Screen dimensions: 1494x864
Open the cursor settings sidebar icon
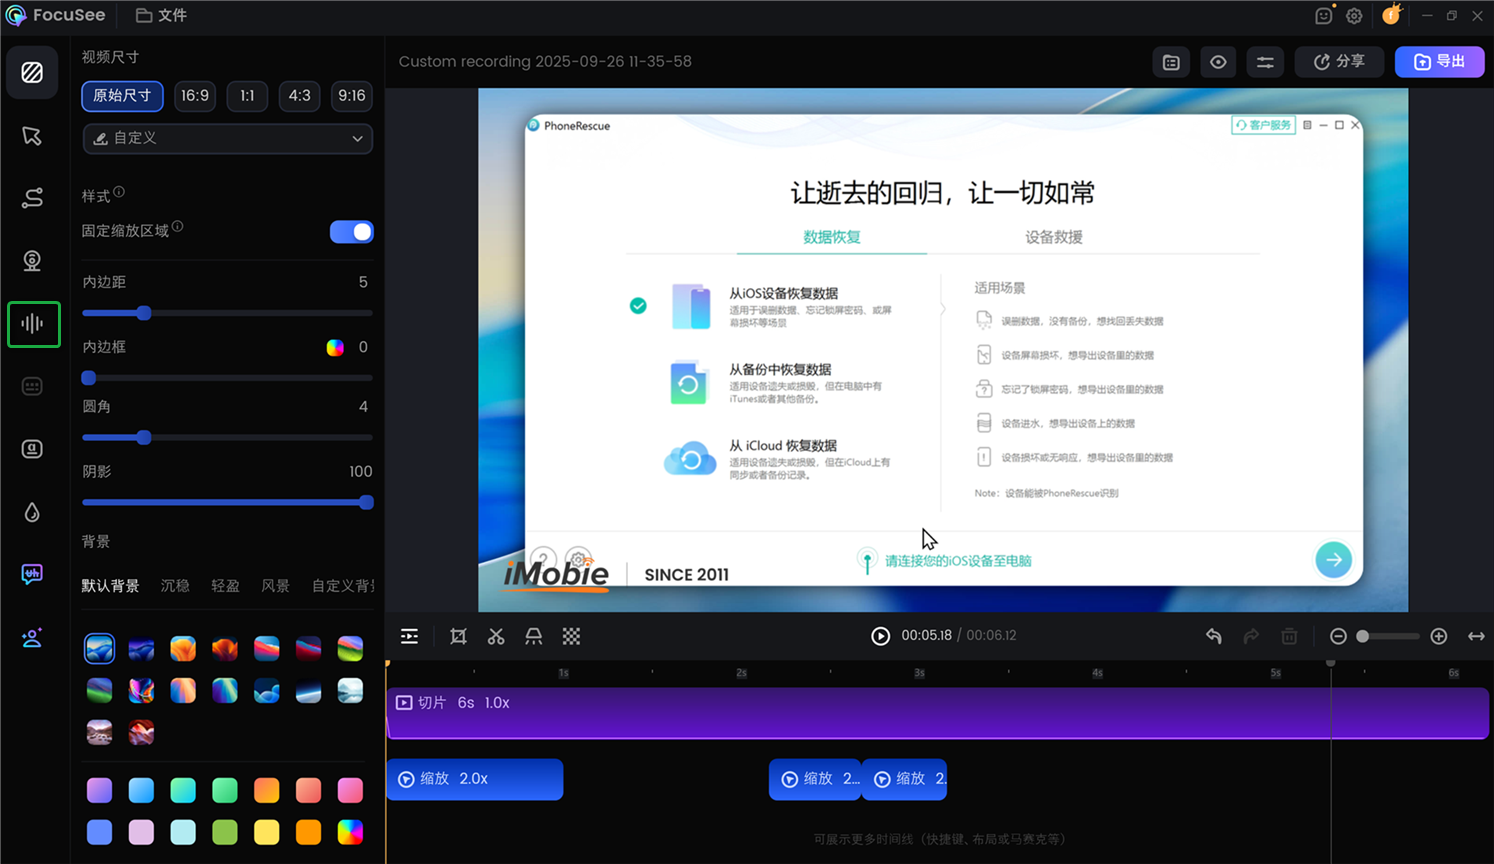click(x=32, y=136)
